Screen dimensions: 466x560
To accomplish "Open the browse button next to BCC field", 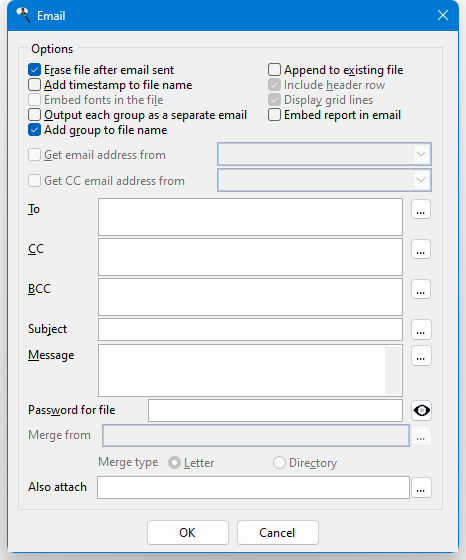I will tap(421, 289).
